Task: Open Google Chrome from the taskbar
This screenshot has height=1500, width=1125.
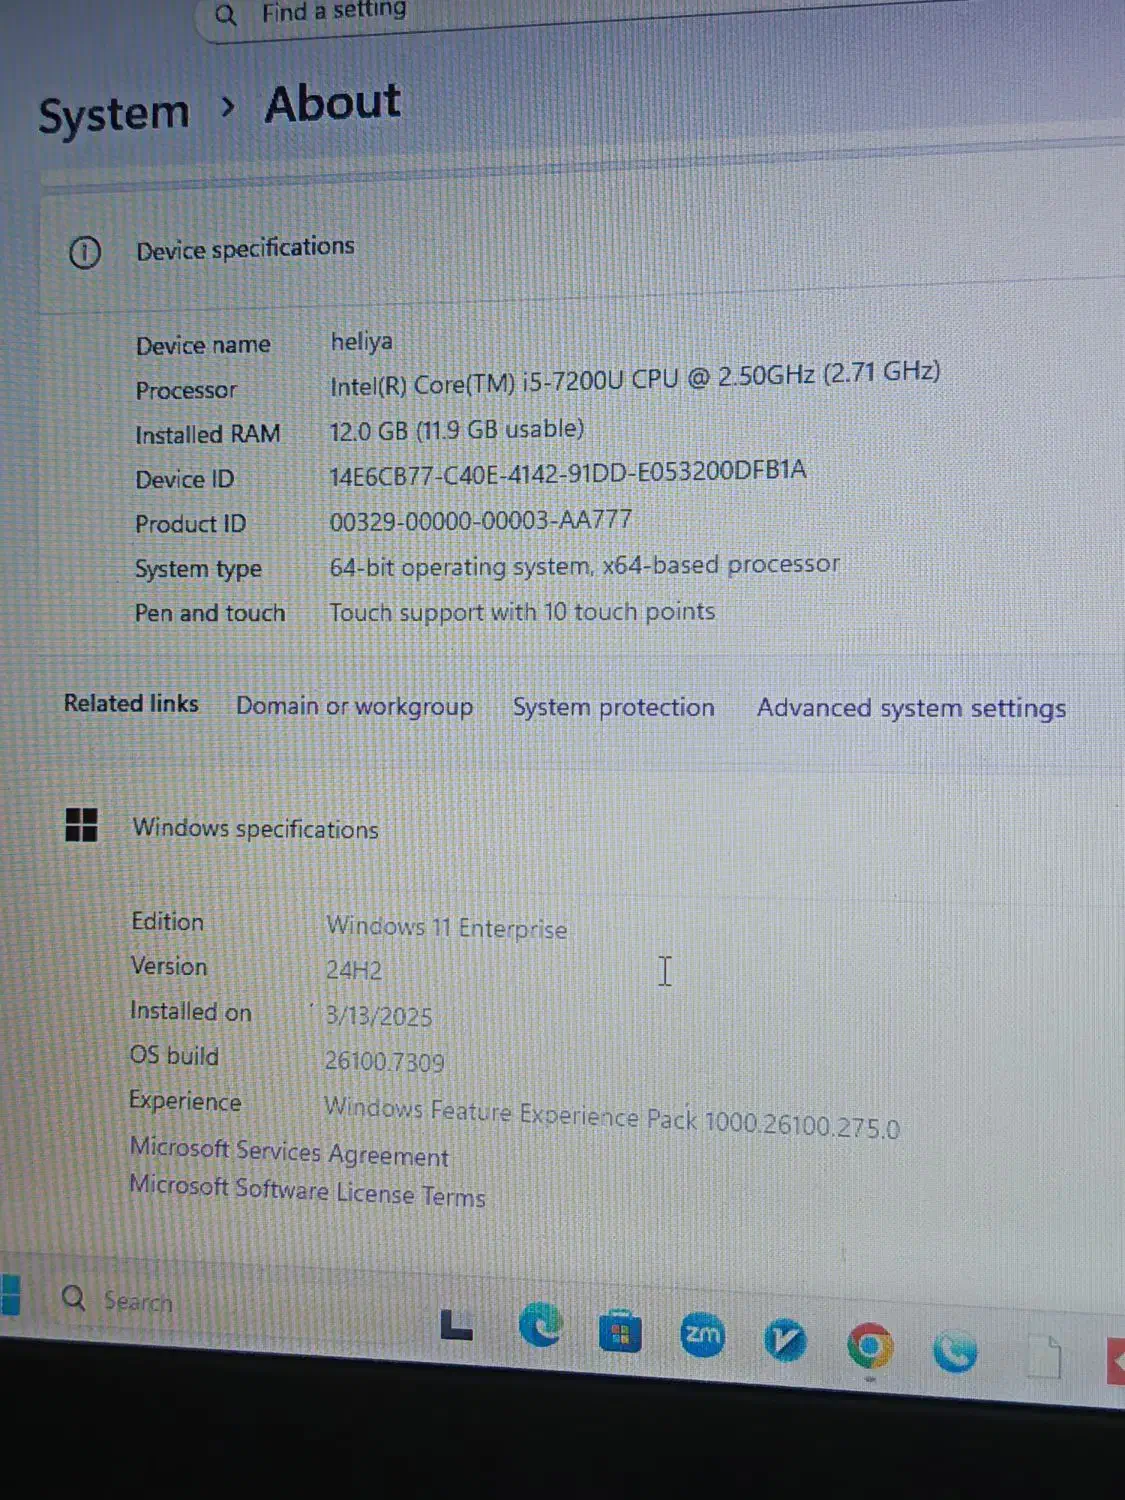Action: [x=870, y=1346]
